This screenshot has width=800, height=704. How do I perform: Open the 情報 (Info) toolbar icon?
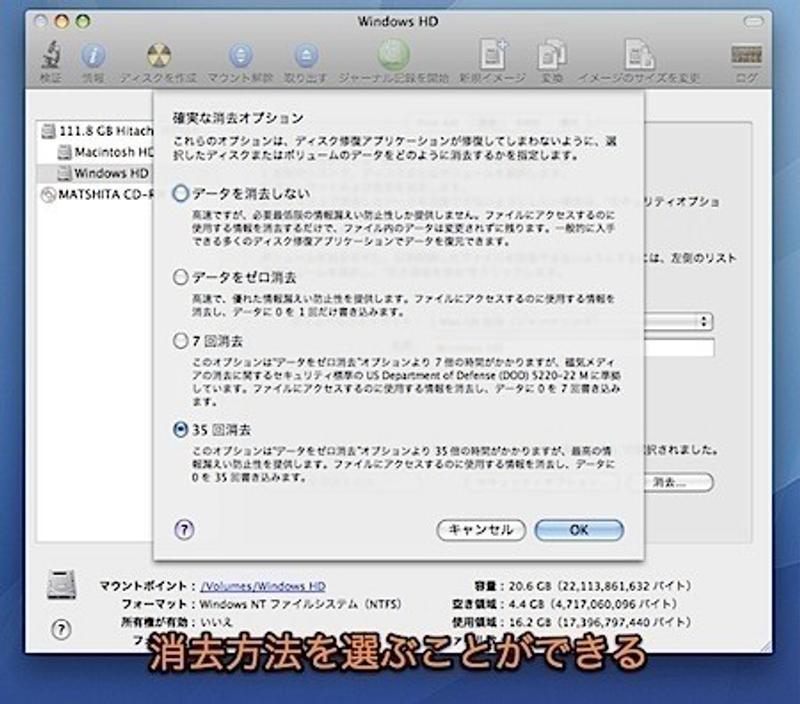[95, 55]
